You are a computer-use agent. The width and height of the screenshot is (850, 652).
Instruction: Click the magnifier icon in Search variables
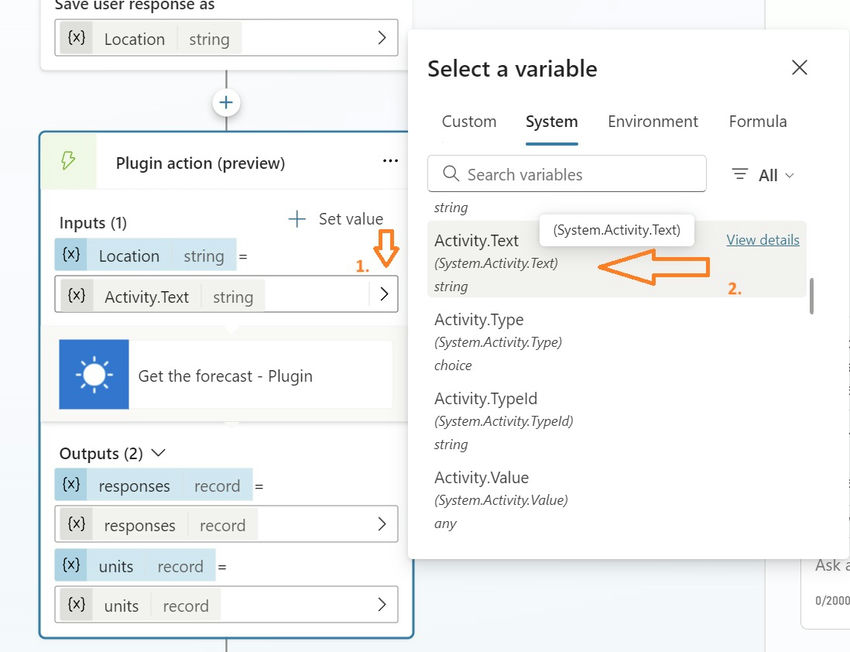[451, 174]
